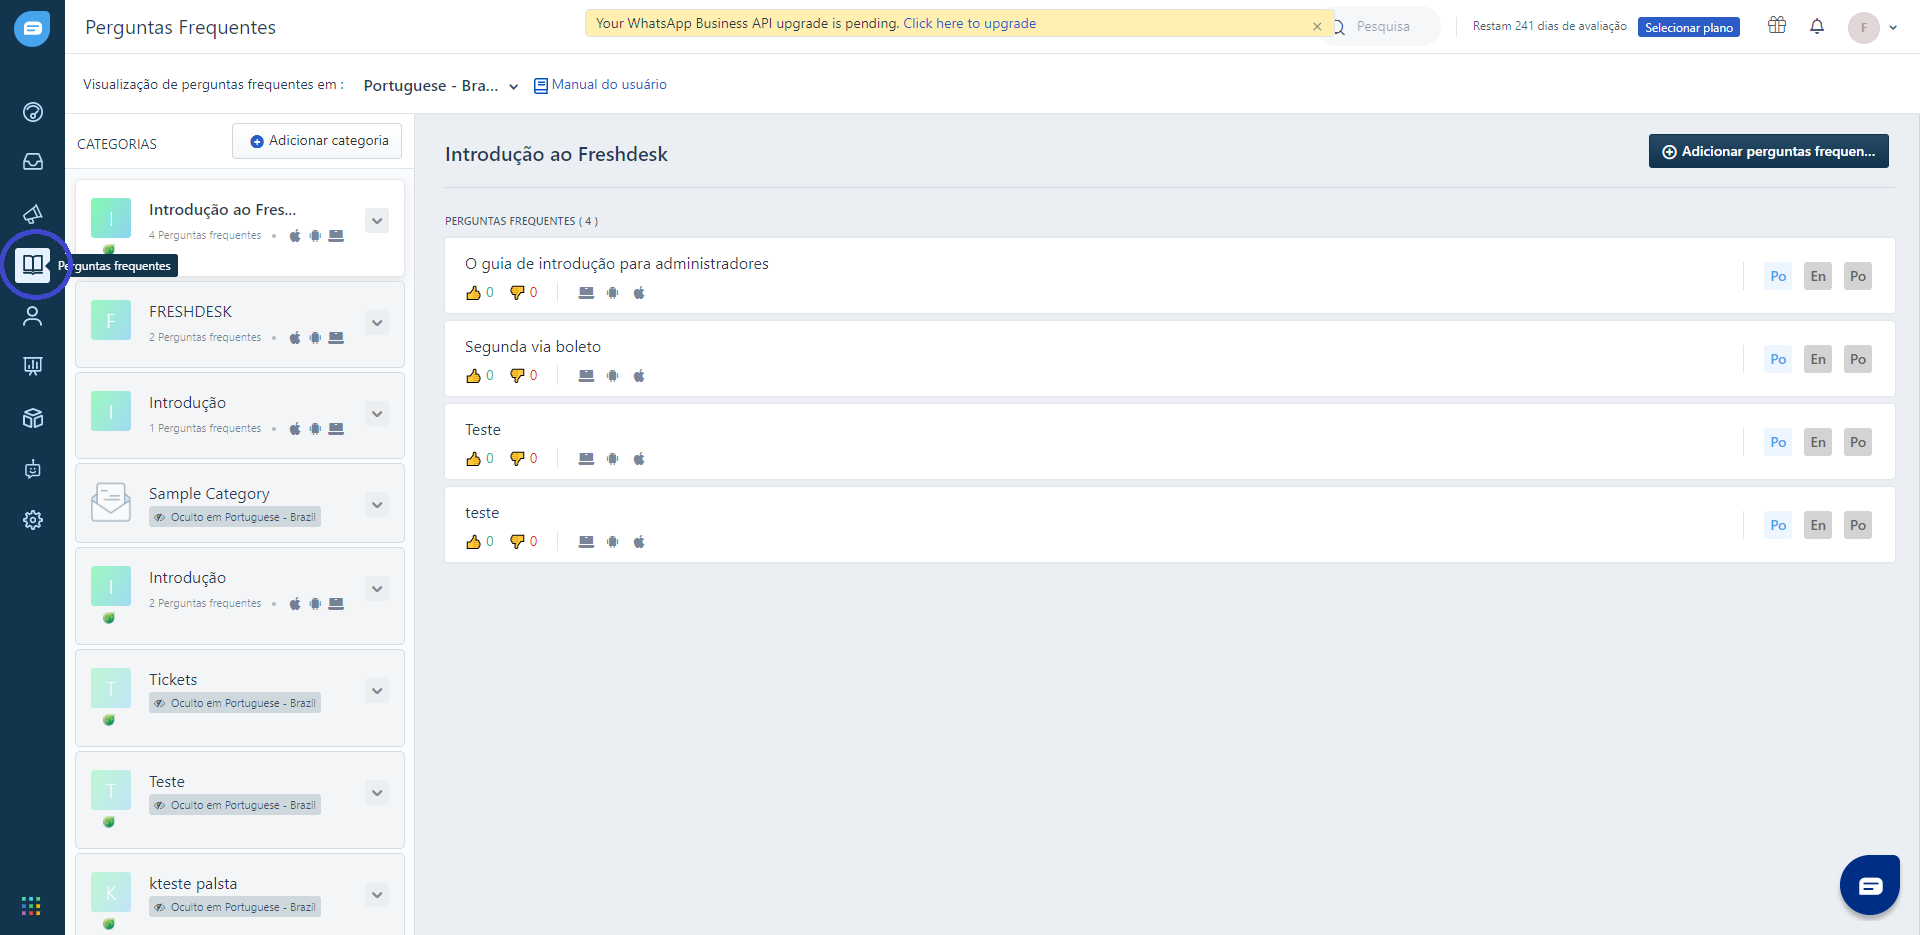This screenshot has height=935, width=1920.
Task: Toggle 'Oculto em Portuguese - Brazil' on Sample Category
Action: point(235,517)
